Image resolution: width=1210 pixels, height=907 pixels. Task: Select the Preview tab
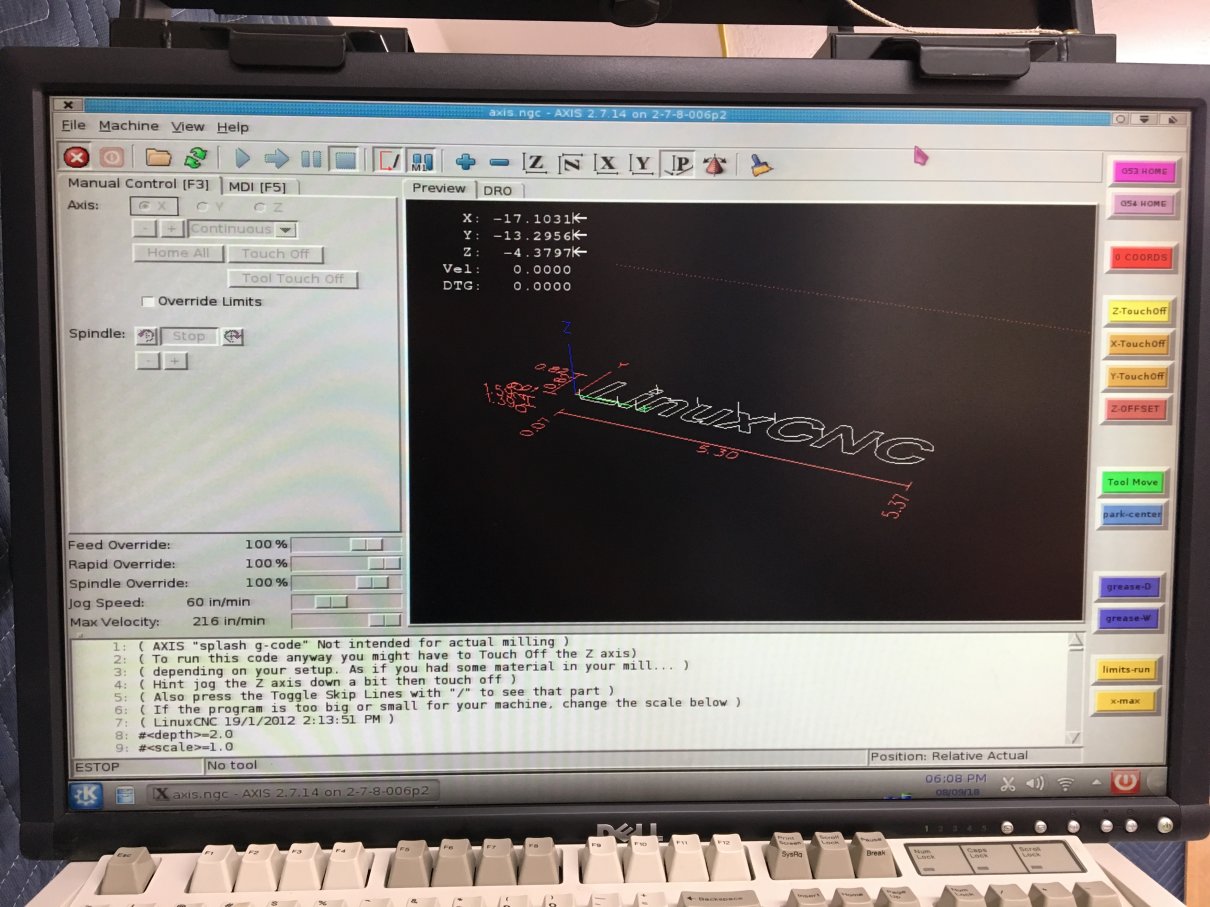tap(439, 188)
